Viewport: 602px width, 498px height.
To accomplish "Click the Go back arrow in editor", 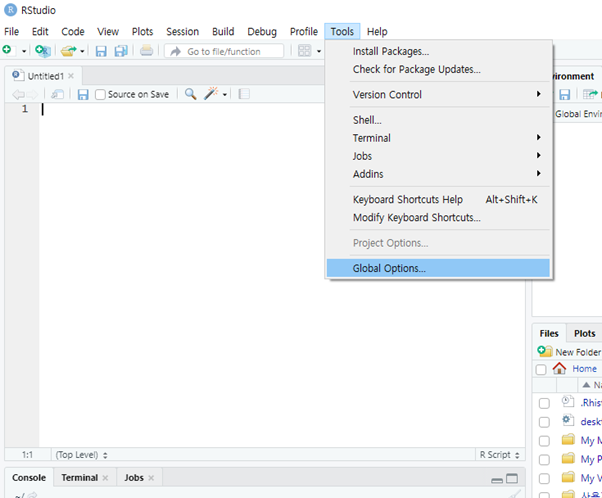I will (18, 94).
